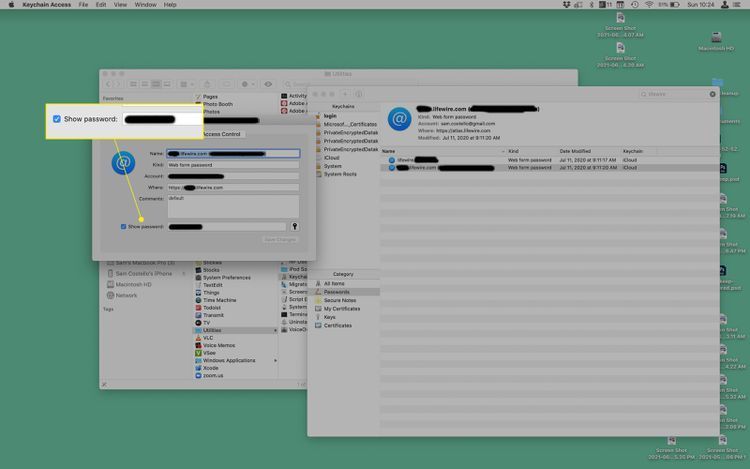
Task: Select the iCloud keychain in sidebar
Action: (x=332, y=157)
